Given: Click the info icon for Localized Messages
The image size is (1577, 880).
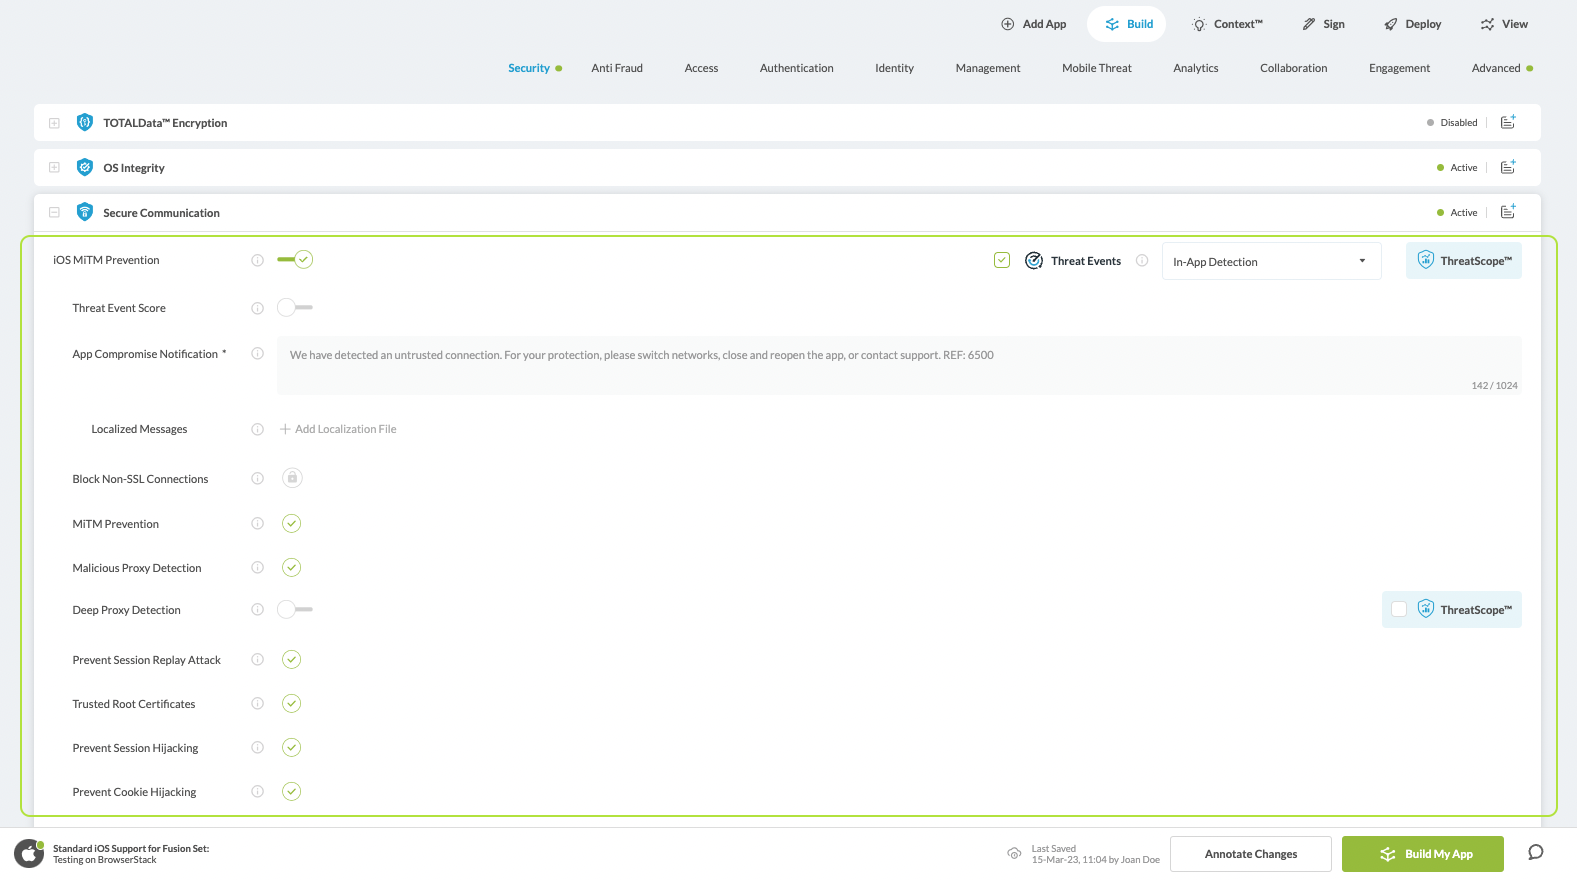Looking at the screenshot, I should click(257, 429).
